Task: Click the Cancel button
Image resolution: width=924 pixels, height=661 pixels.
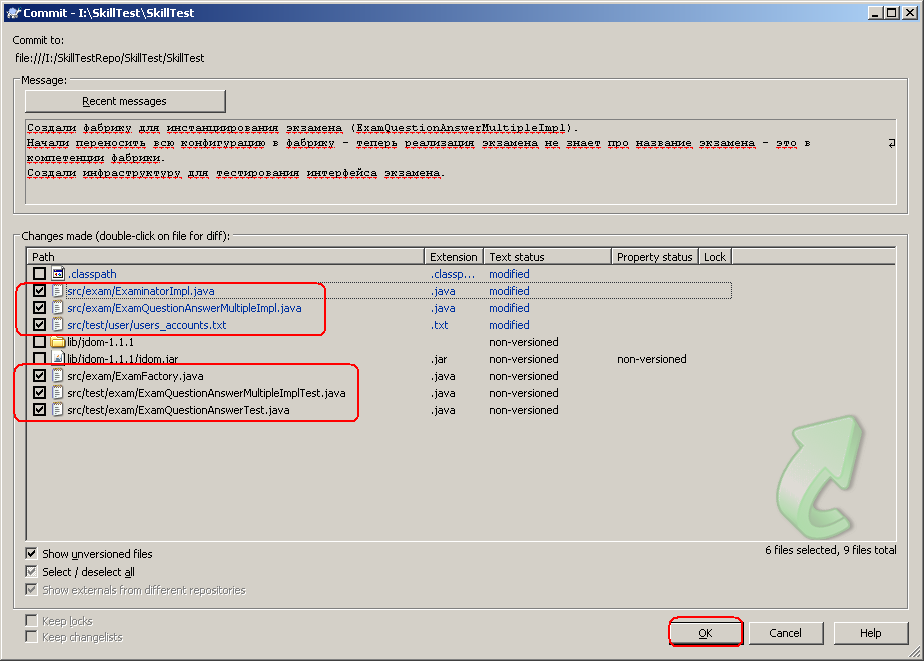Action: click(786, 632)
